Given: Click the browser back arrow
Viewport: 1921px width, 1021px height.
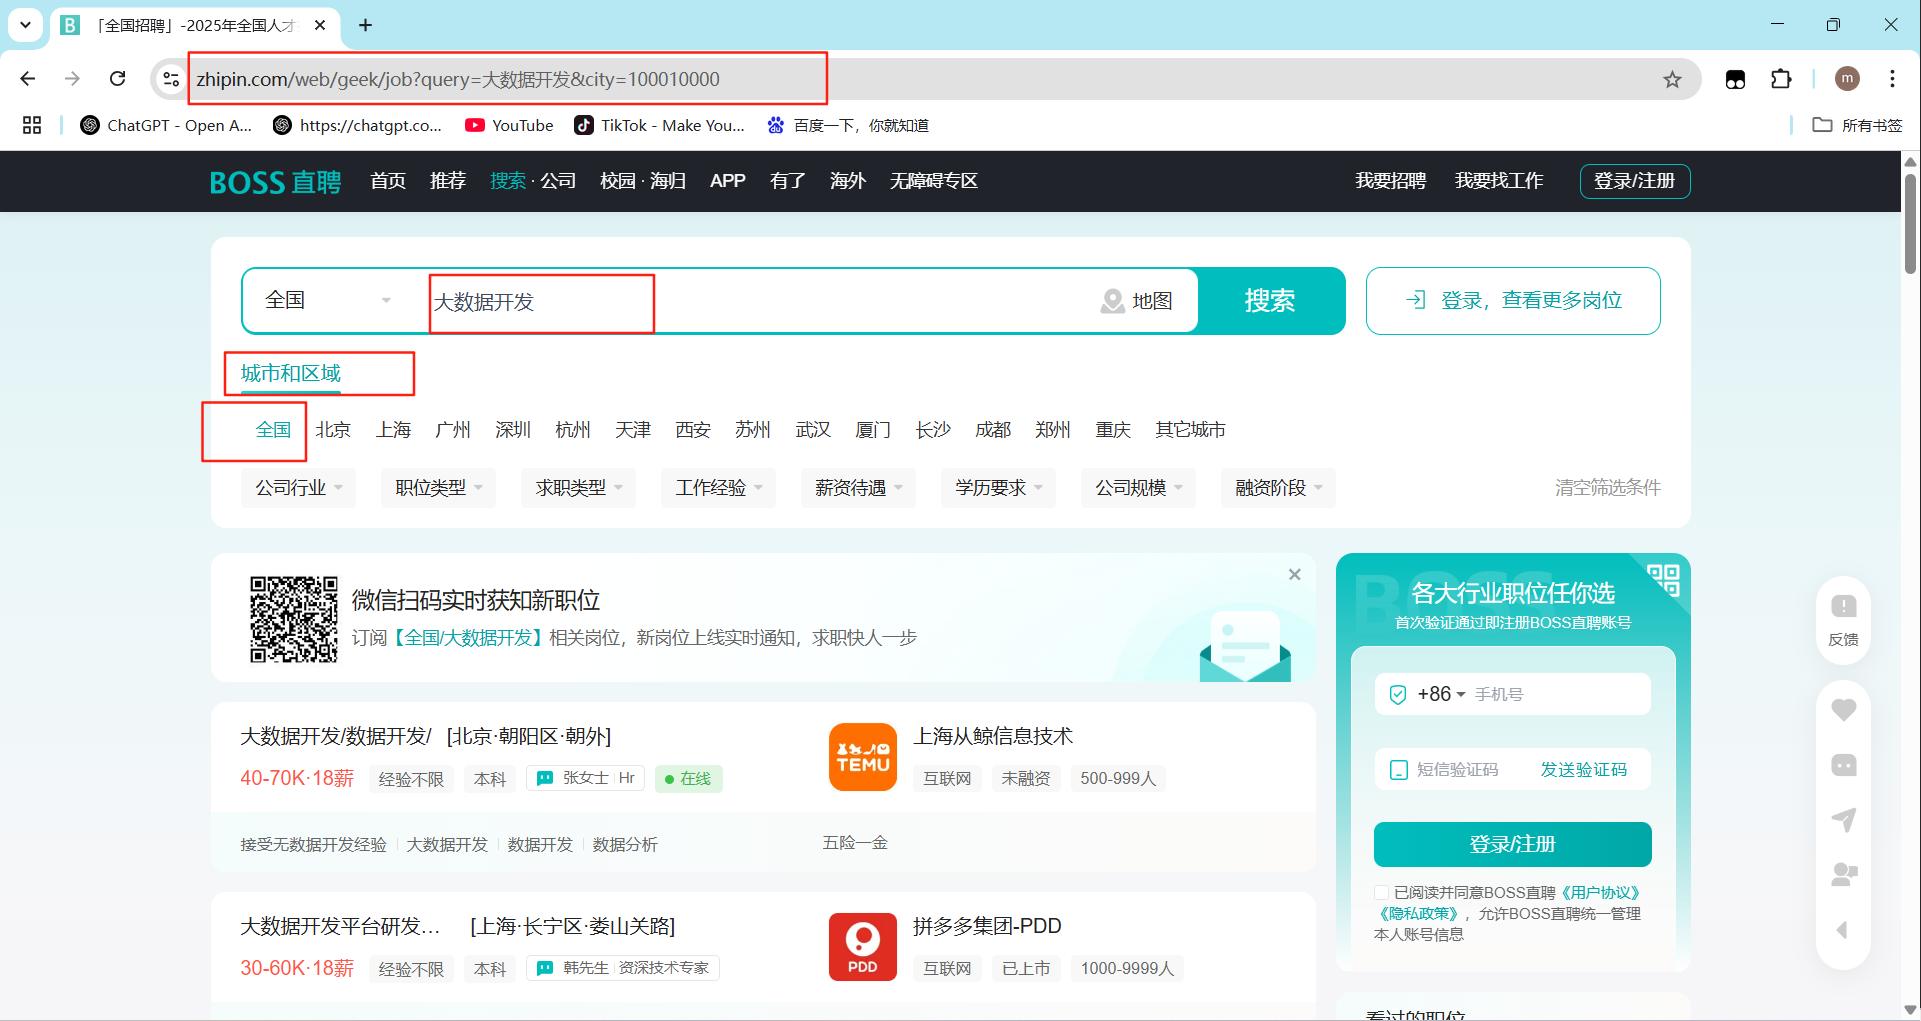Looking at the screenshot, I should [28, 79].
